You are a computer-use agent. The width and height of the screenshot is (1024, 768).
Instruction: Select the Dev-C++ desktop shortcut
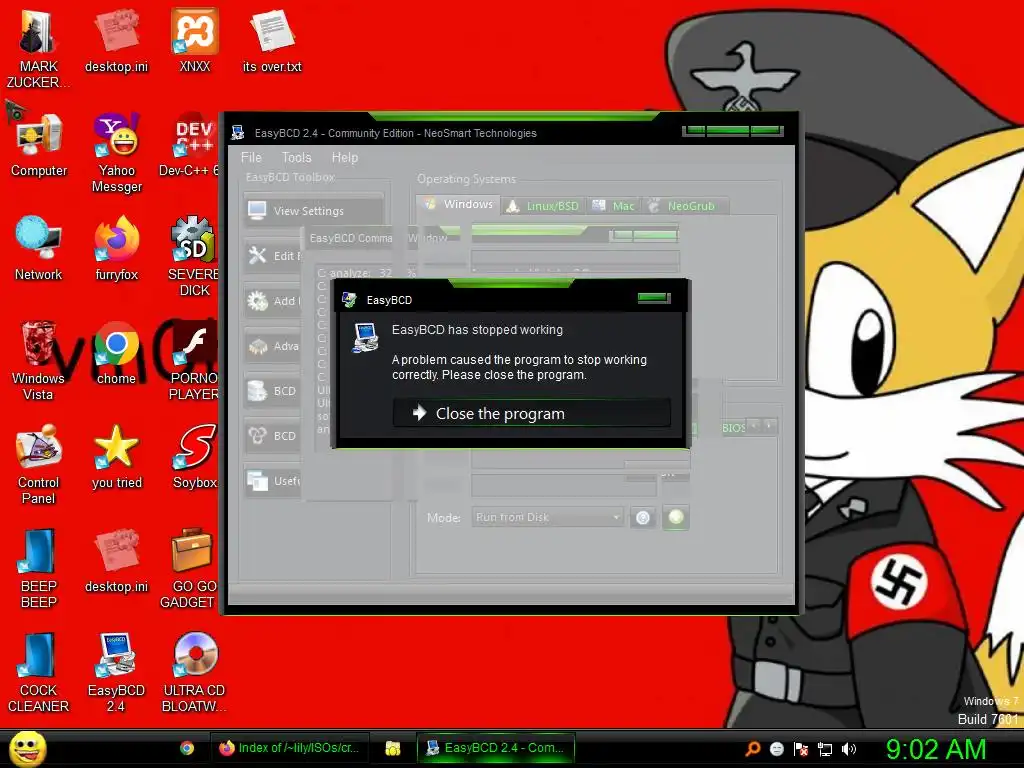(189, 147)
